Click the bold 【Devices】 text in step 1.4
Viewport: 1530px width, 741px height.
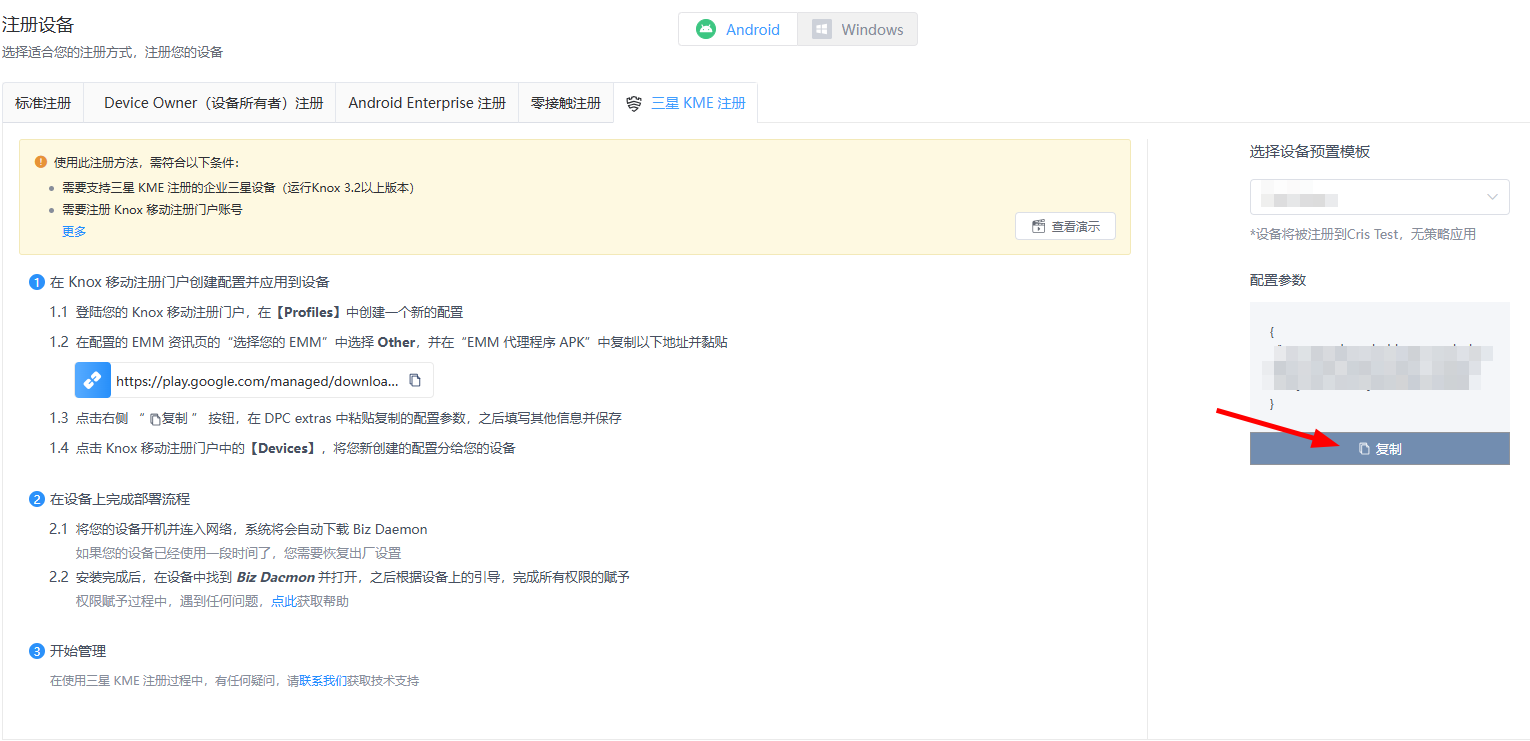282,448
